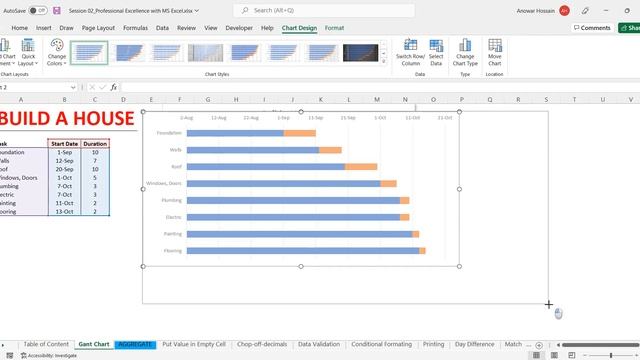
Task: Click the Save icon in title bar
Action: [x=57, y=11]
